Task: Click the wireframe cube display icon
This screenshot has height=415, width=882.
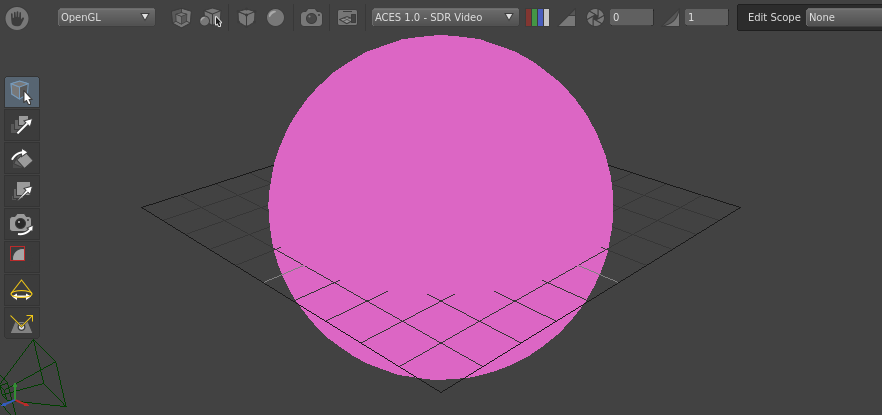Action: click(181, 18)
